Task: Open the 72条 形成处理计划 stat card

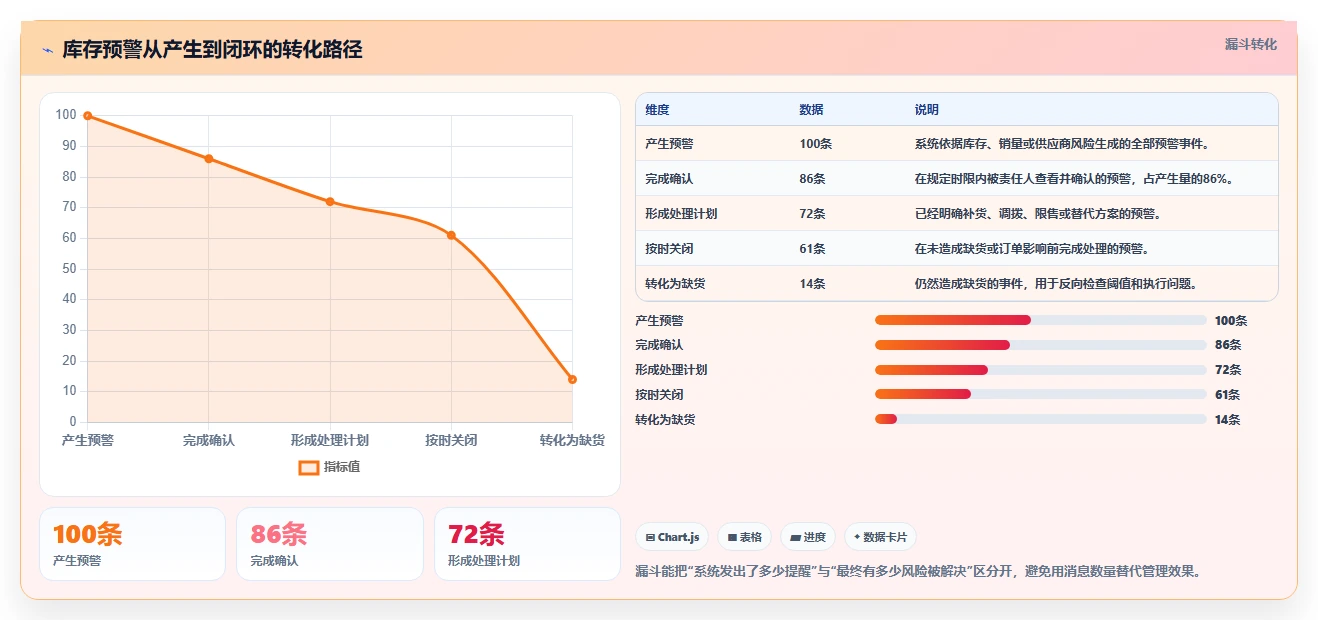Action: pos(527,544)
